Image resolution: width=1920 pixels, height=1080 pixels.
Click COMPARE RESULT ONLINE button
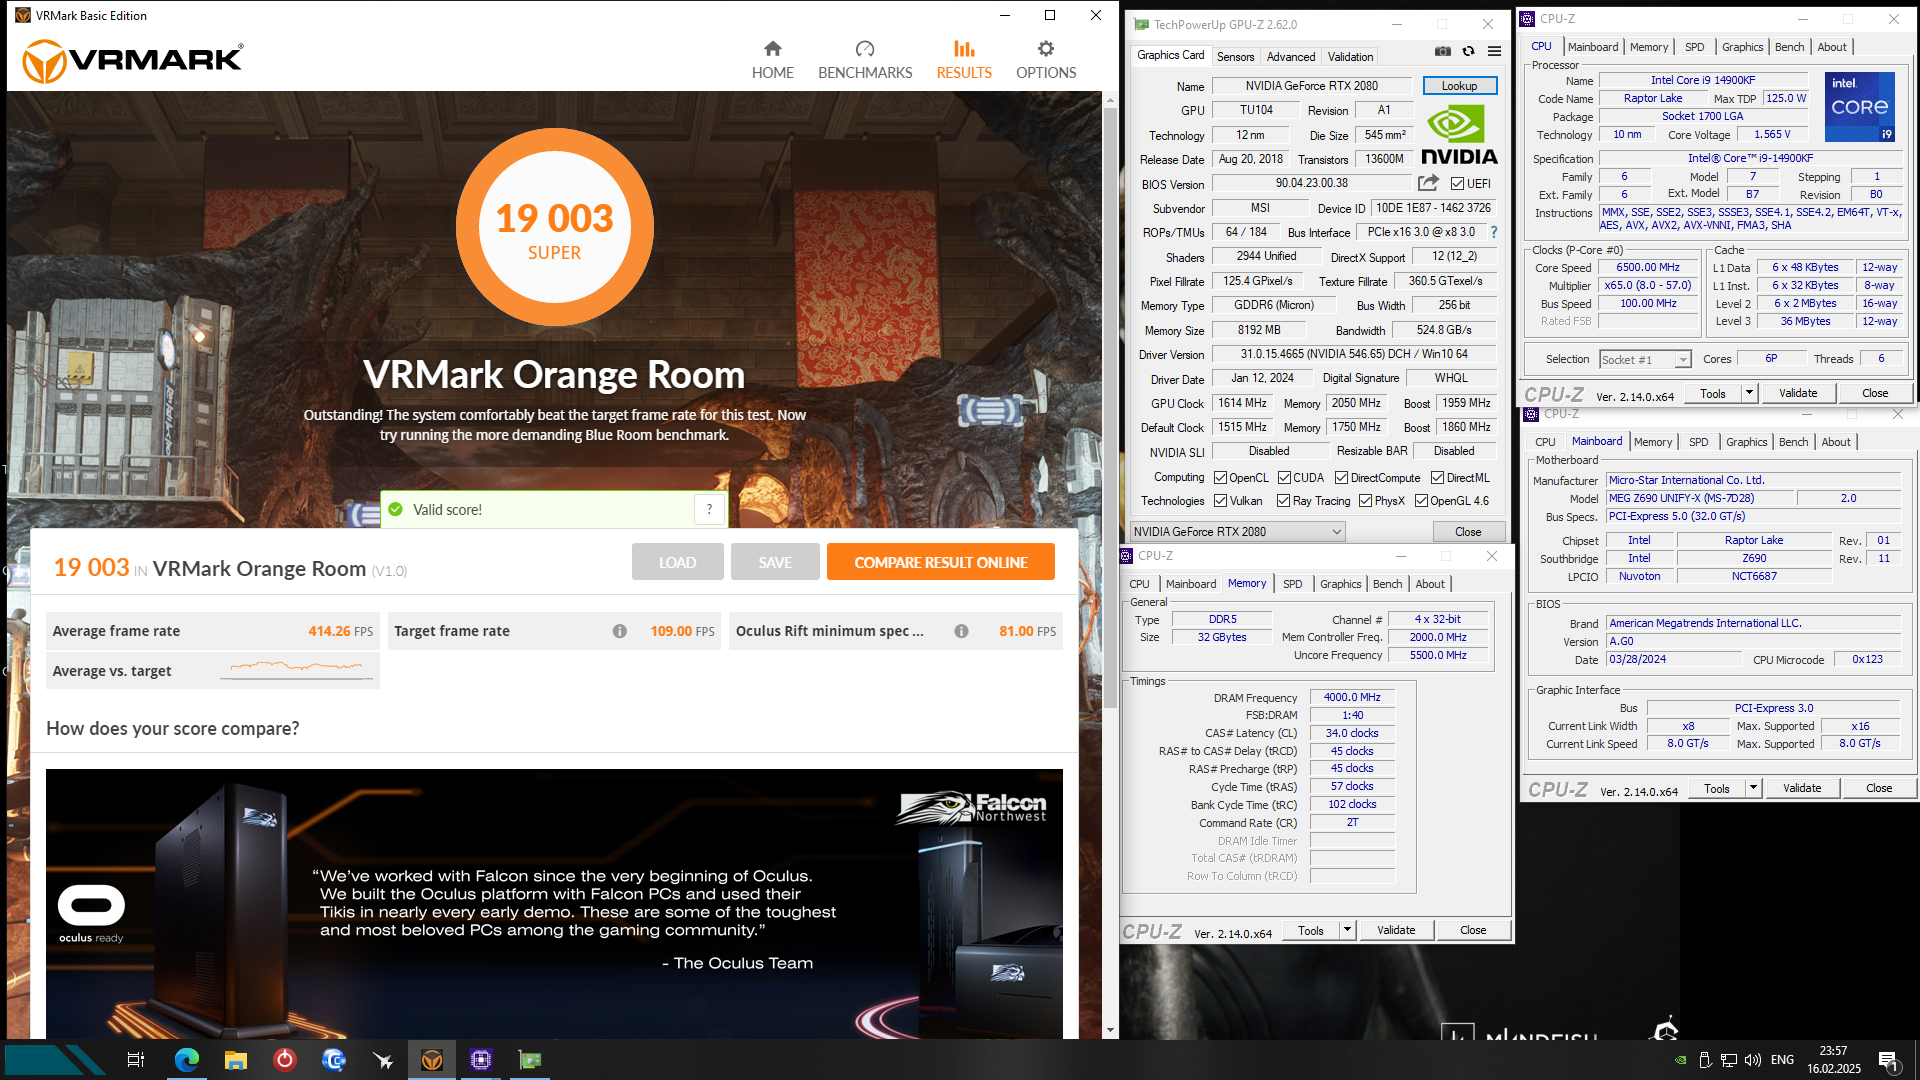coord(940,562)
